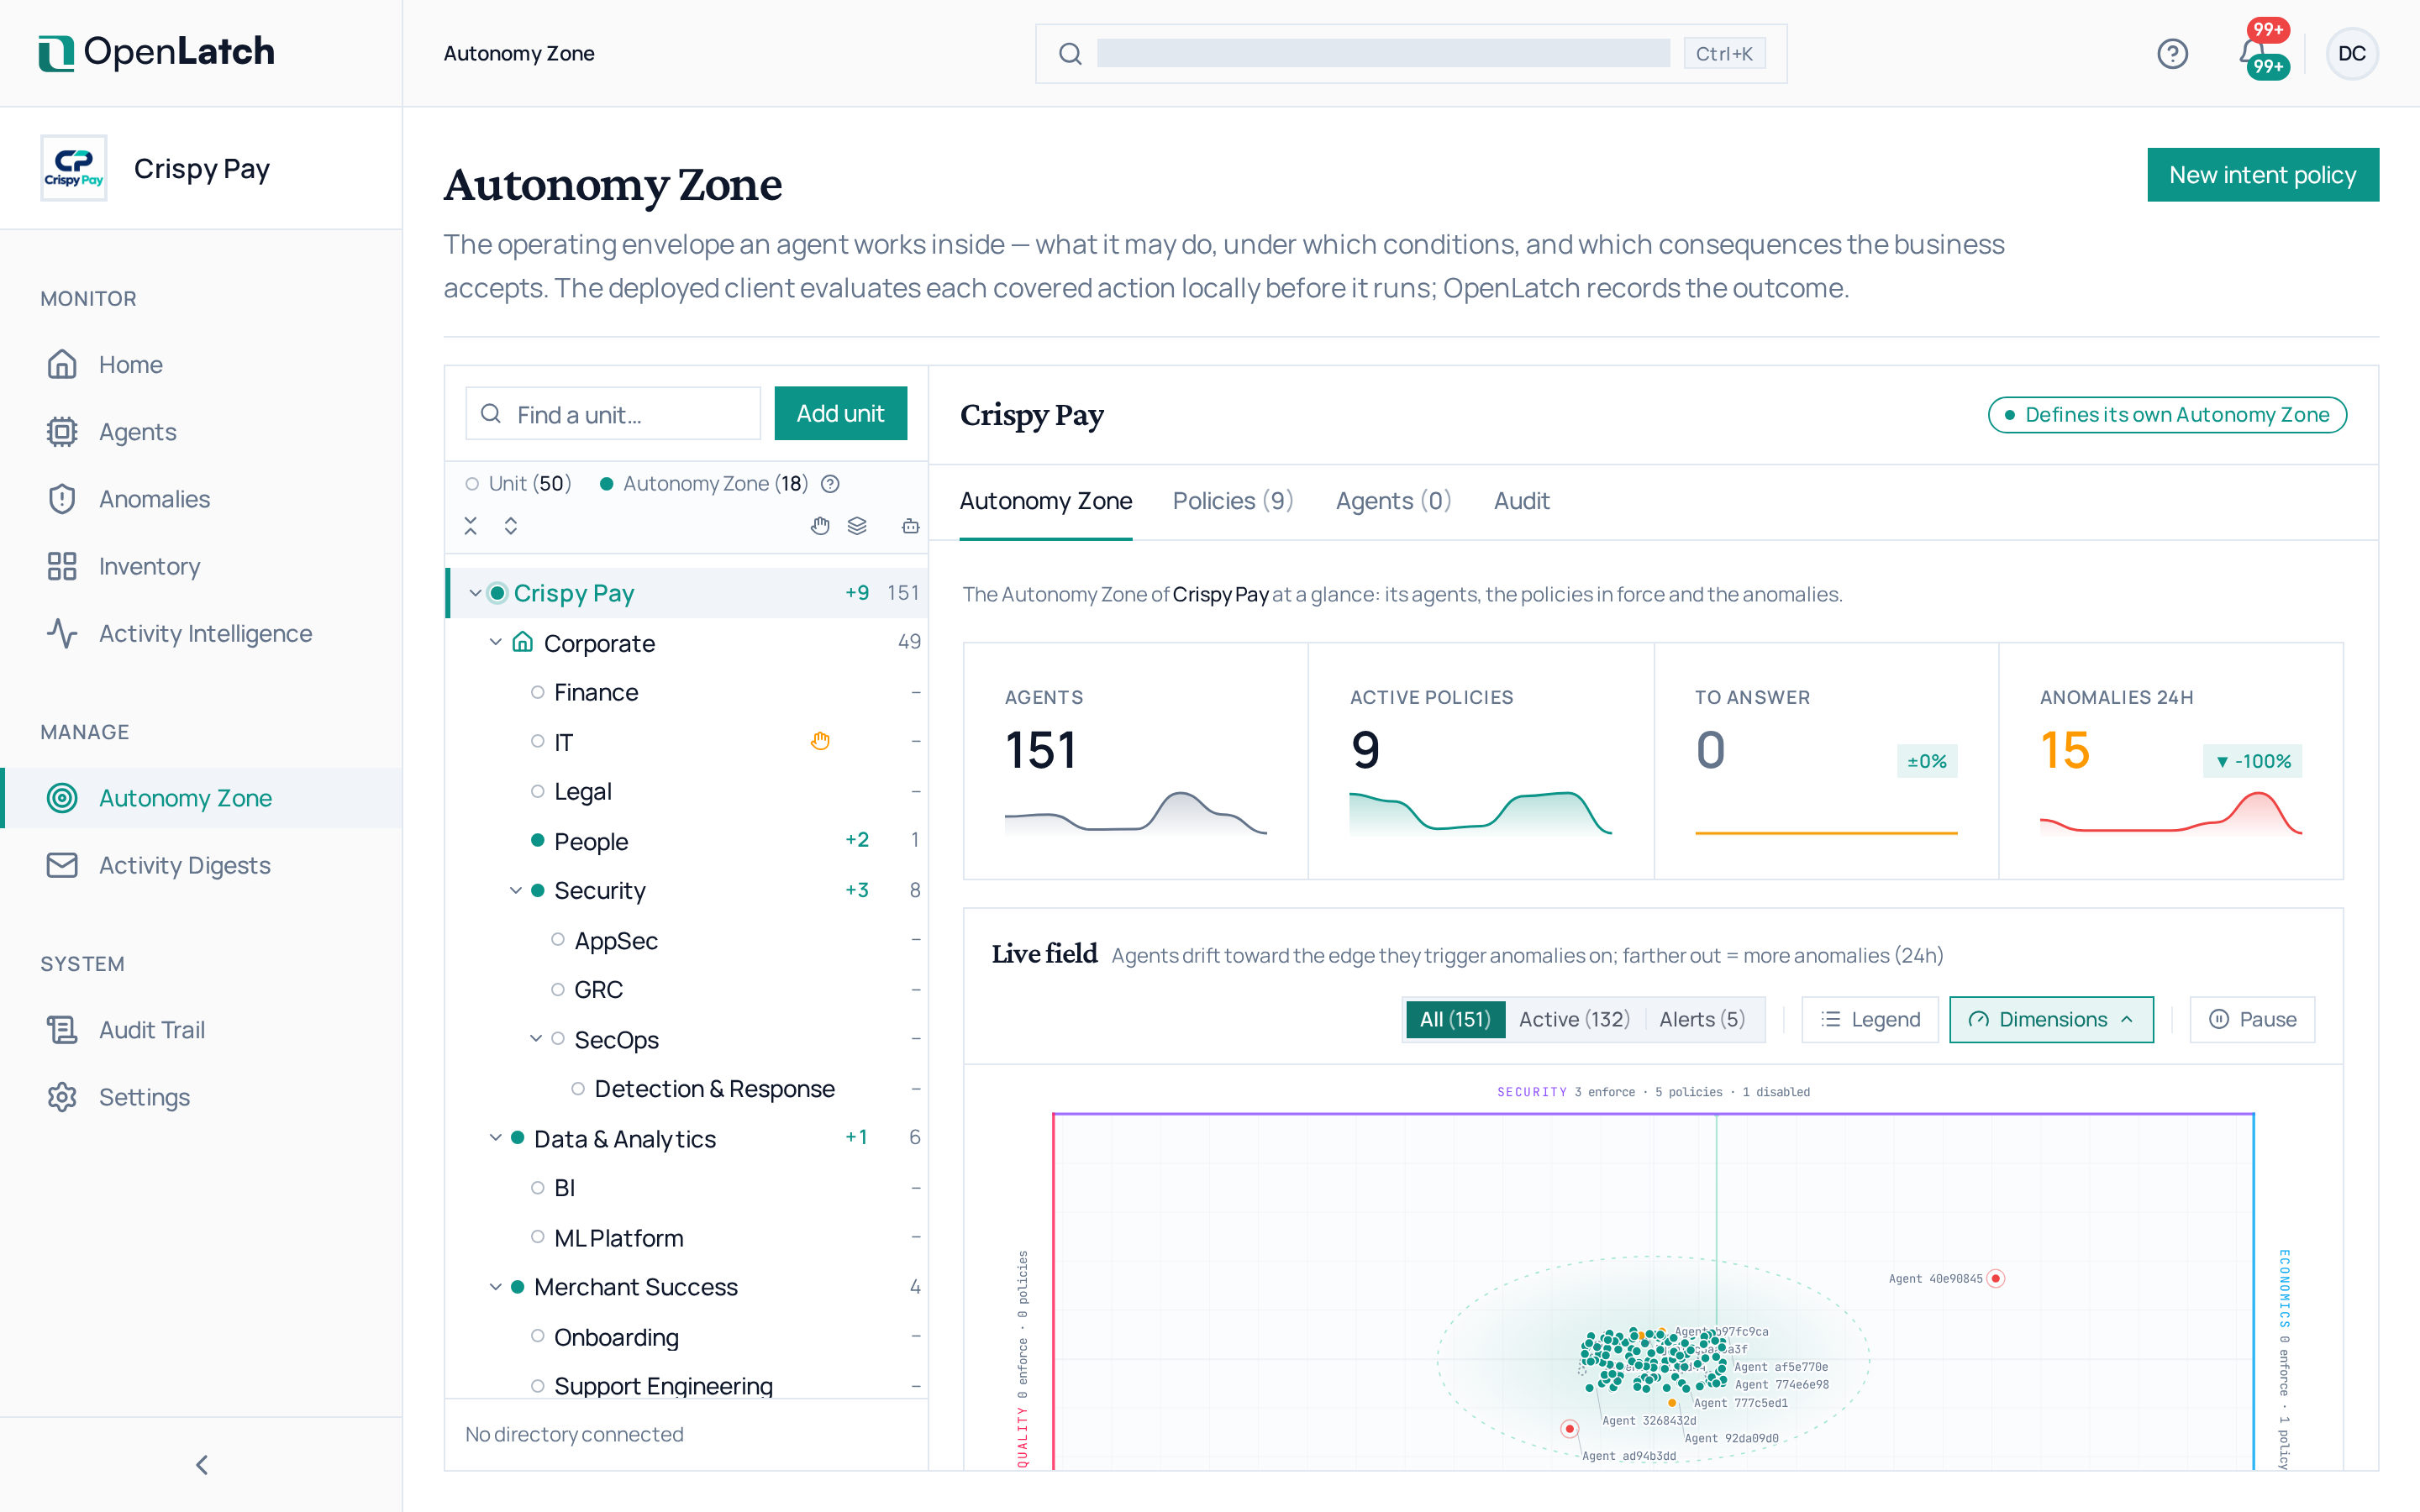Click the New intent policy button
The width and height of the screenshot is (2420, 1512).
click(2262, 175)
